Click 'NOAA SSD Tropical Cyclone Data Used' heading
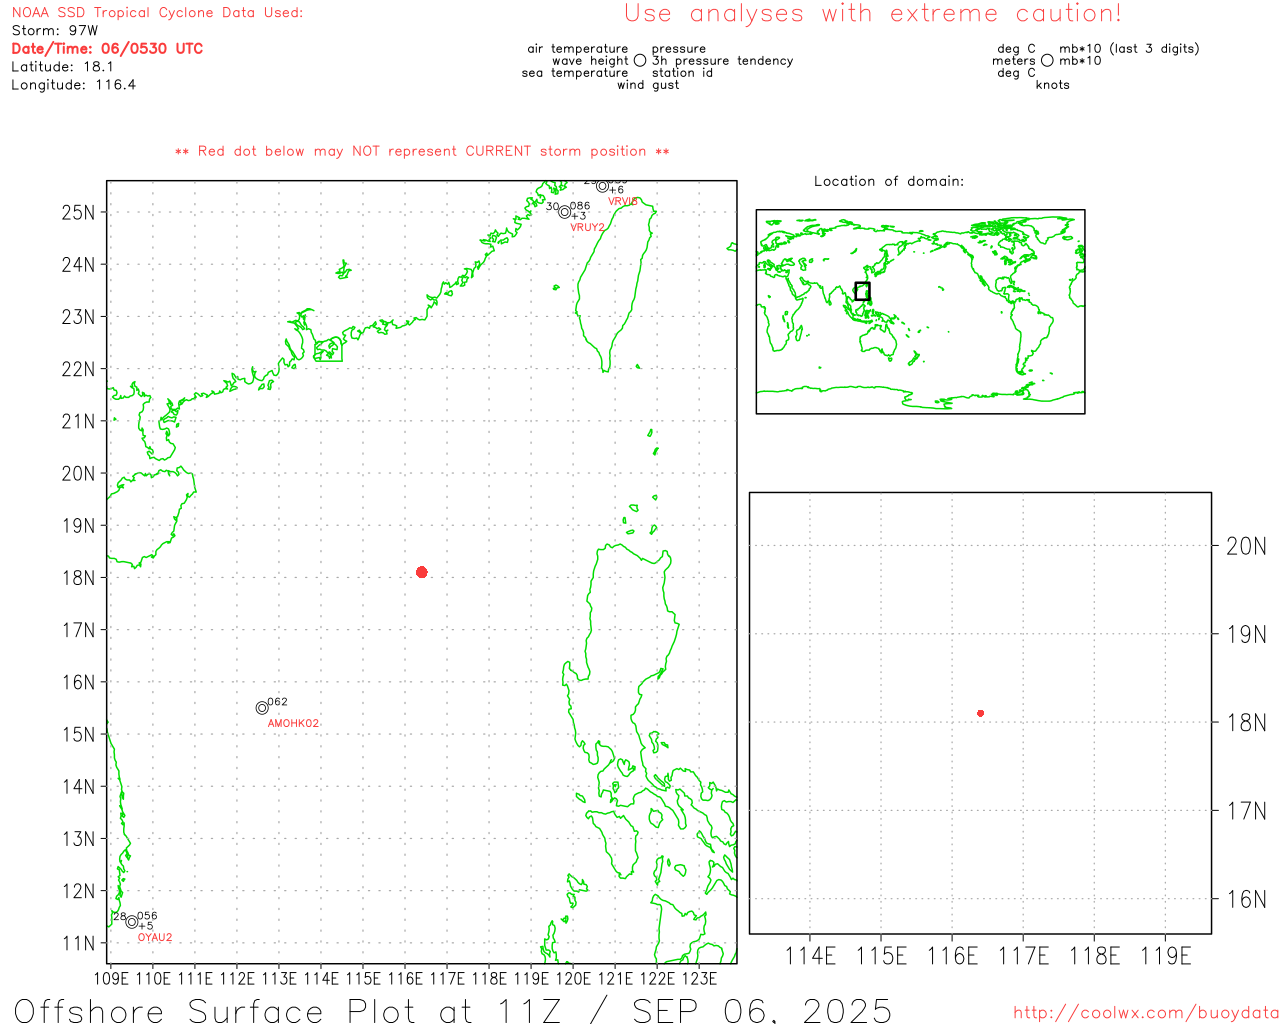The height and width of the screenshot is (1024, 1280). [157, 13]
